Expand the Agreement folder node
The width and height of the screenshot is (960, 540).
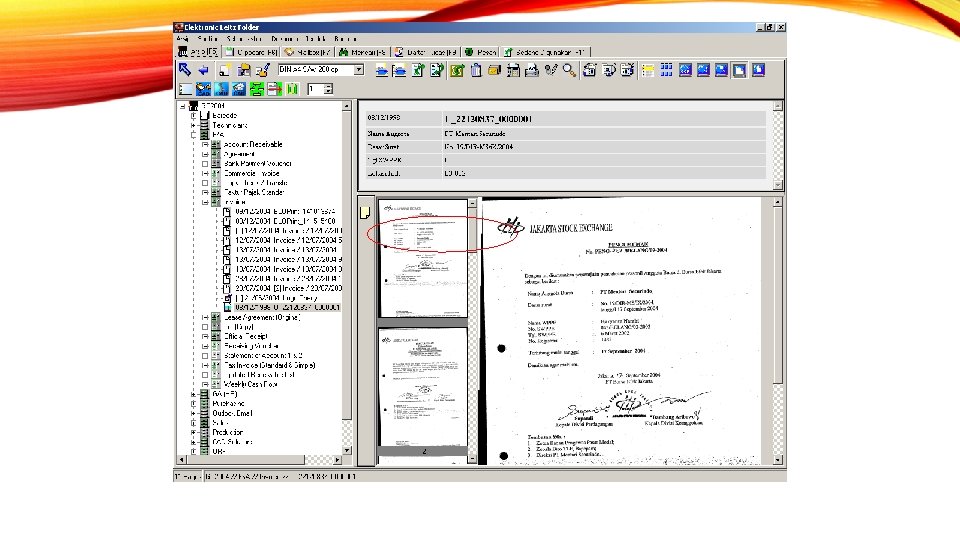205,154
